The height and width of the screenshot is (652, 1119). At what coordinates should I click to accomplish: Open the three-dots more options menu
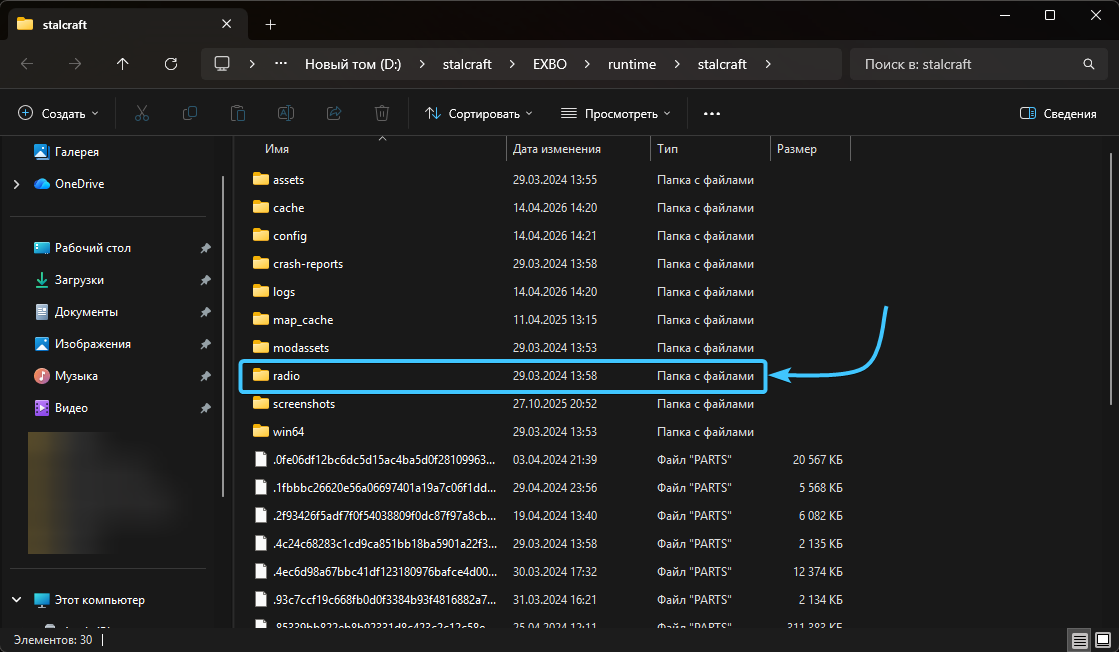click(711, 114)
